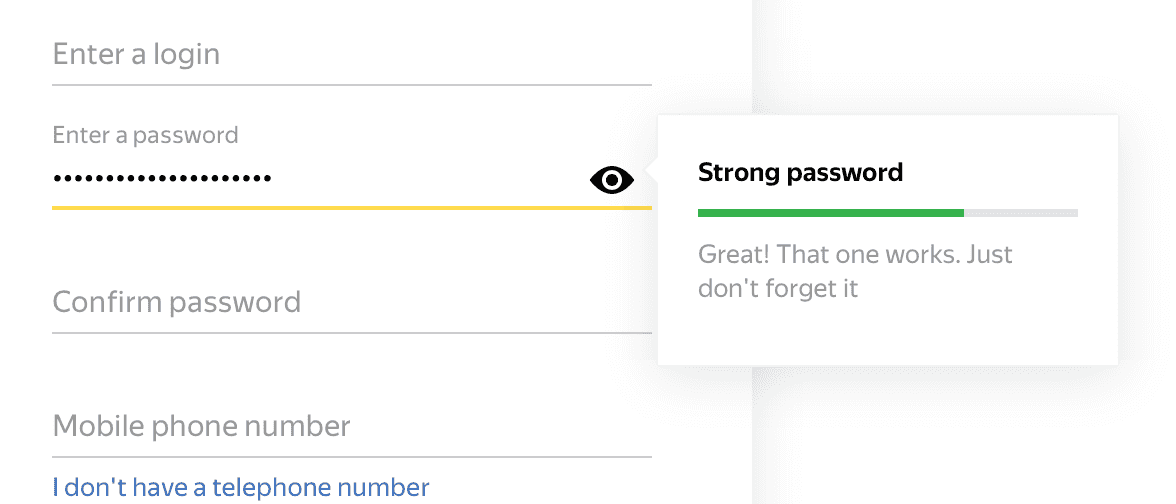Image resolution: width=1176 pixels, height=504 pixels.
Task: Click the underline beneath "Confirm password"
Action: (350, 333)
